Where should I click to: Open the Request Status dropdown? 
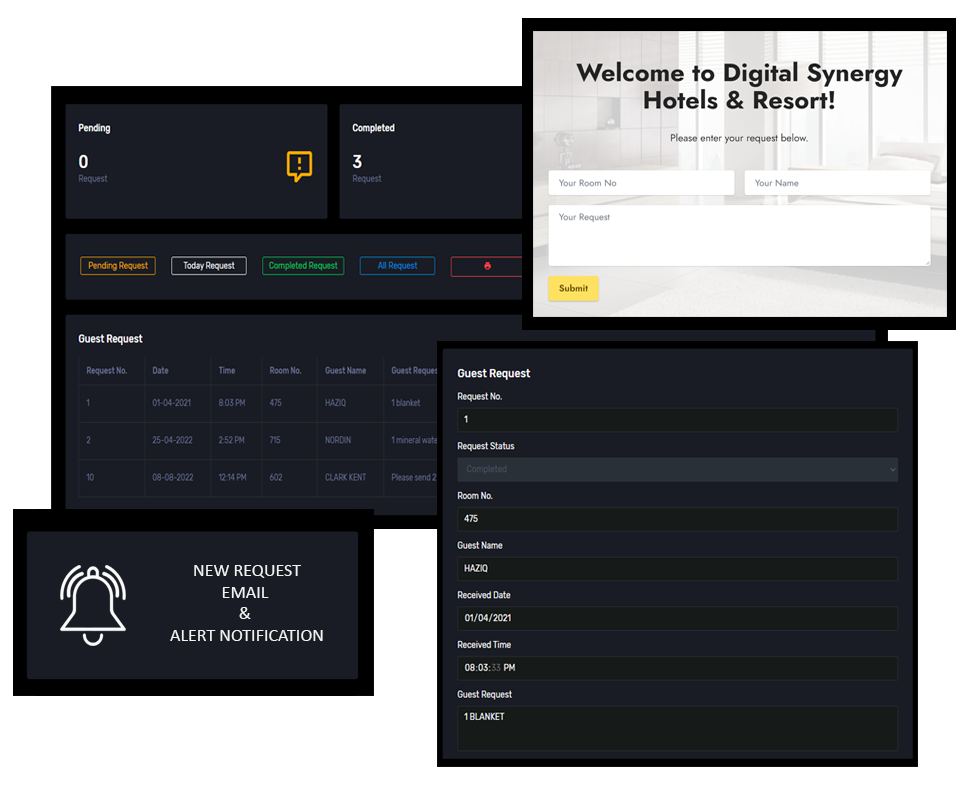pos(677,469)
